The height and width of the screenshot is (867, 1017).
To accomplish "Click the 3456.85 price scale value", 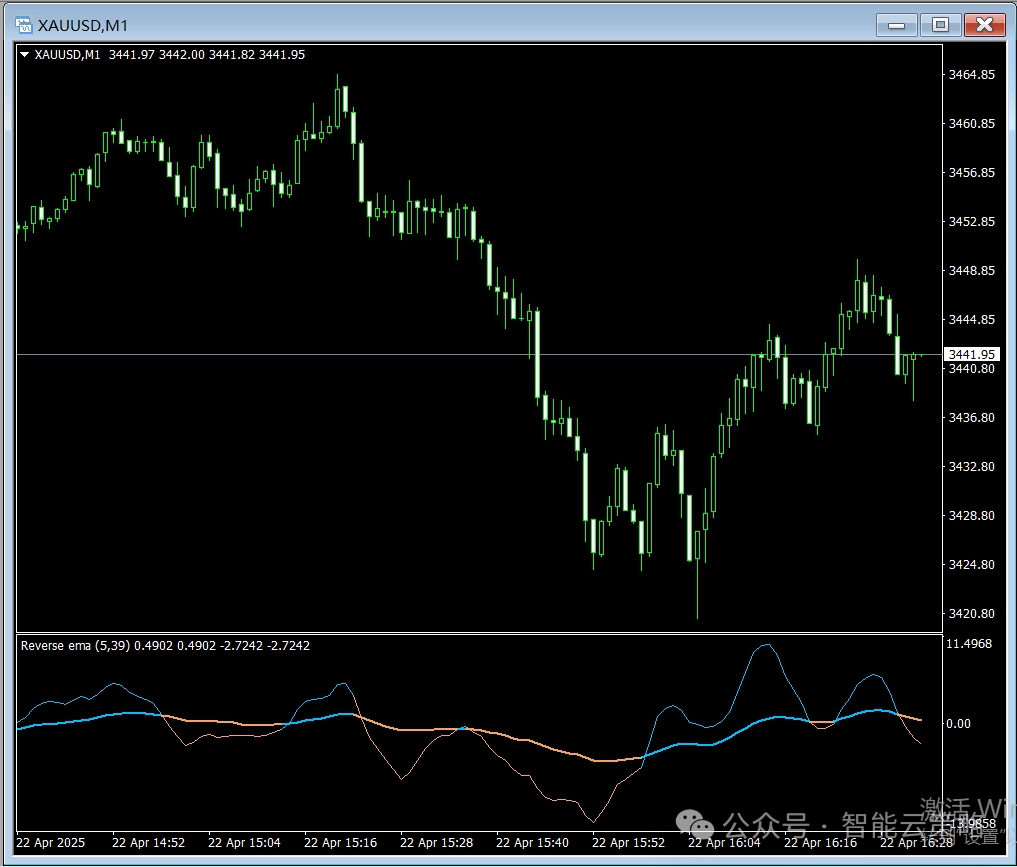I will point(971,172).
